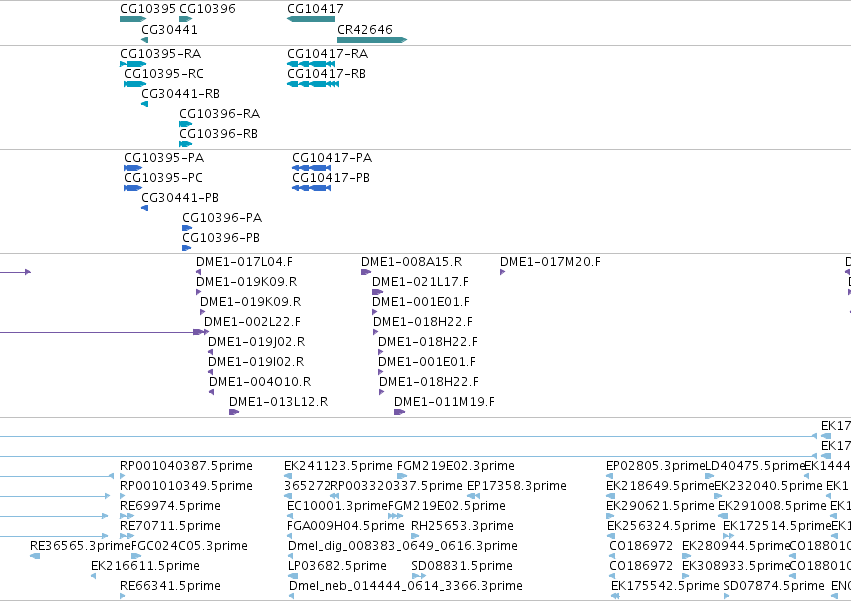Screen dimensions: 851x601
Task: Click DME1-004O10.R feature
Action: pyautogui.click(x=212, y=392)
